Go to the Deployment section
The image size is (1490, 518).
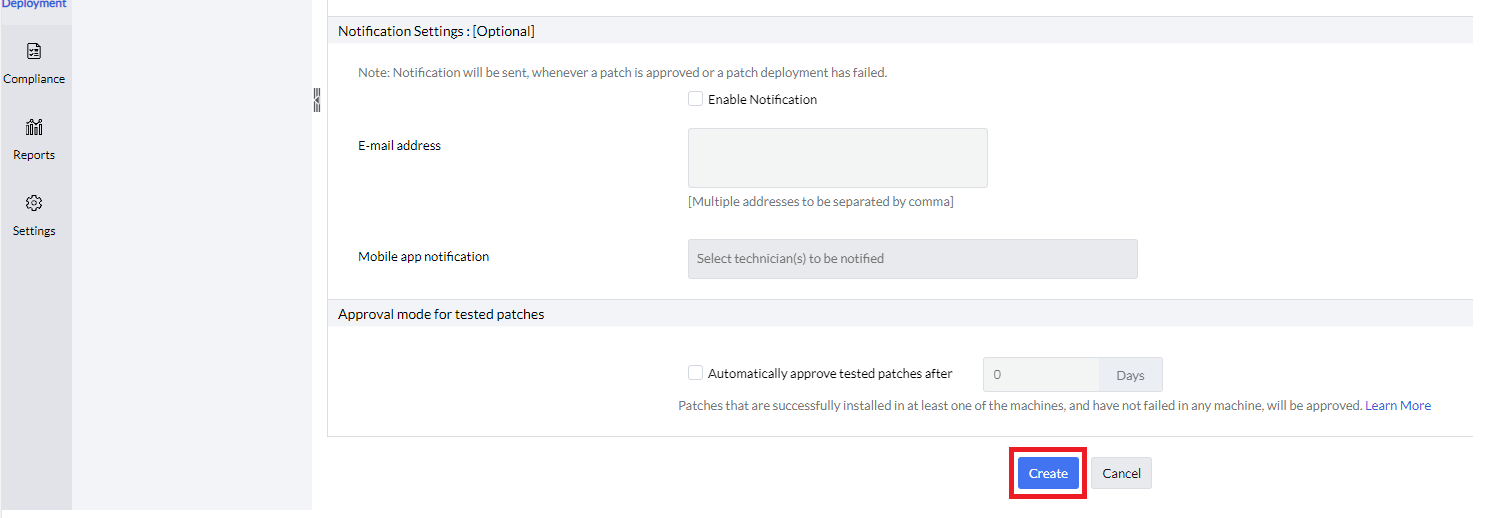coord(34,5)
